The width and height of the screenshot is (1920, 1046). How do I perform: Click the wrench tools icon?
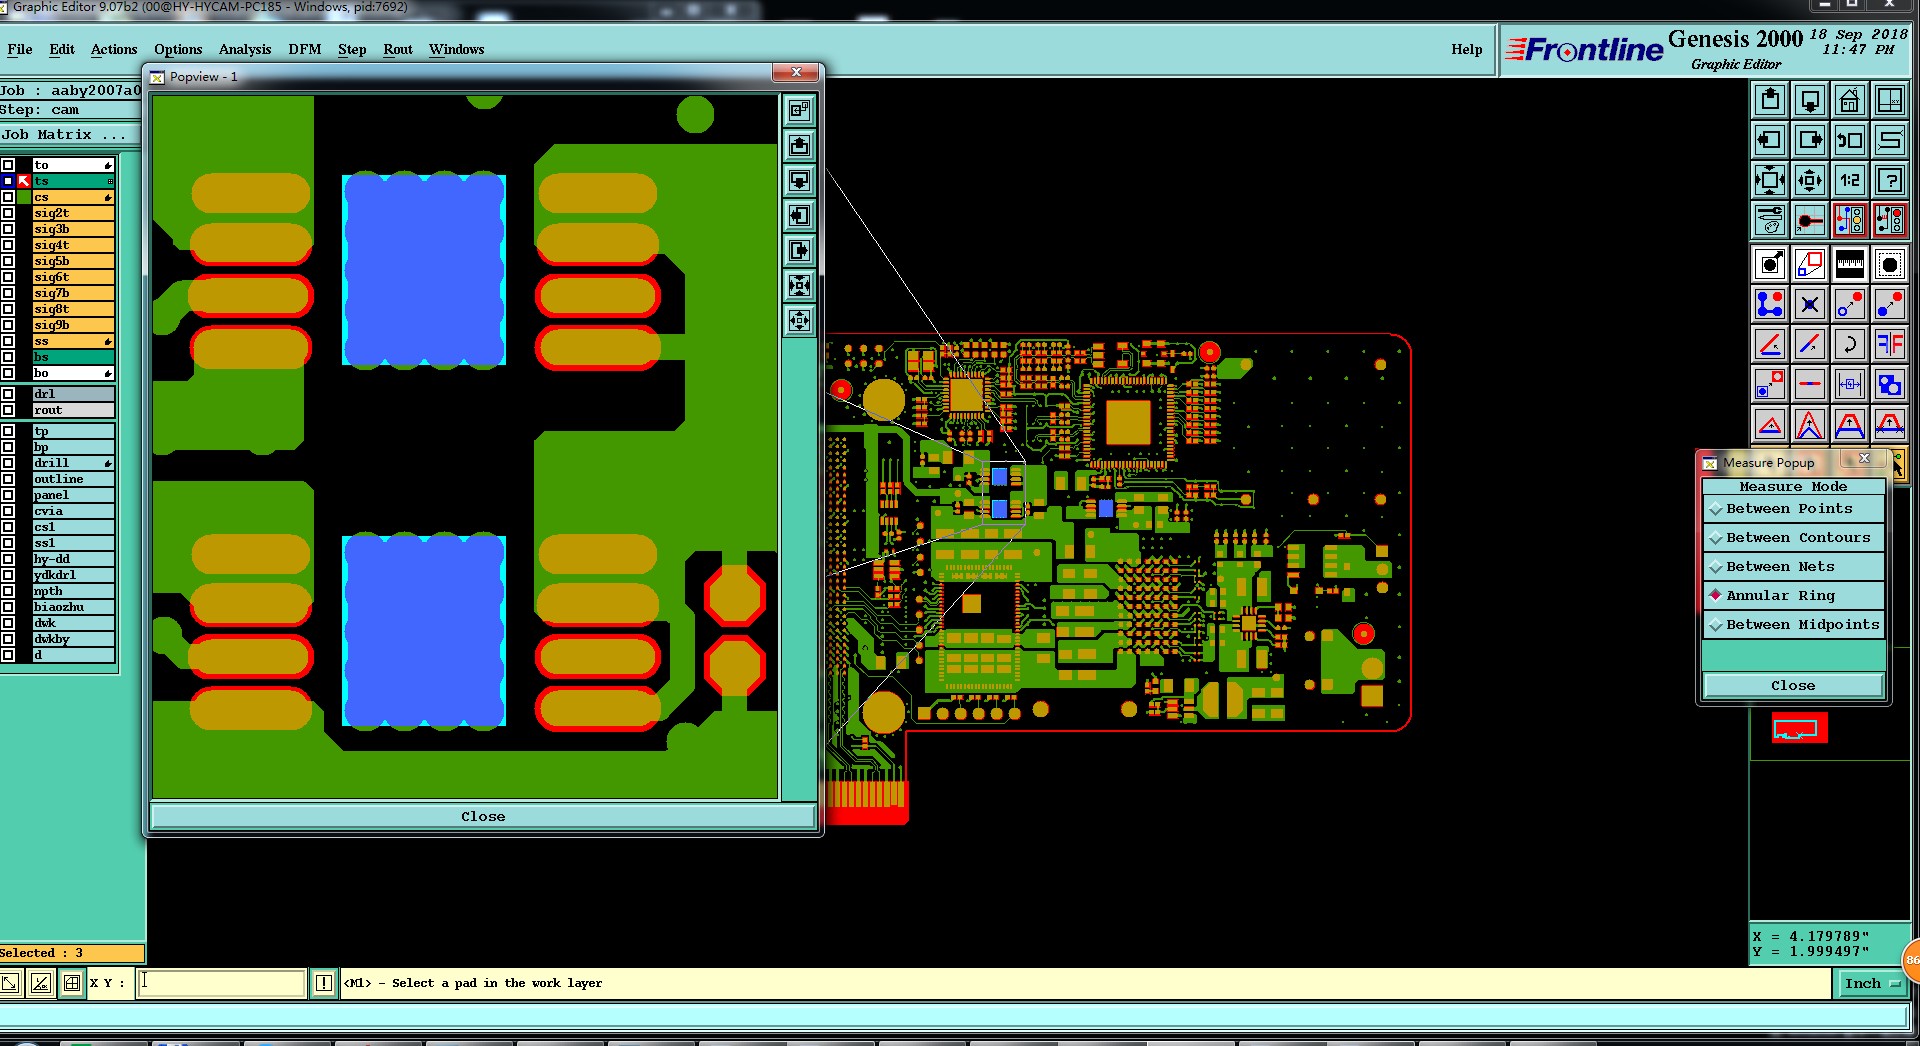tap(1770, 220)
